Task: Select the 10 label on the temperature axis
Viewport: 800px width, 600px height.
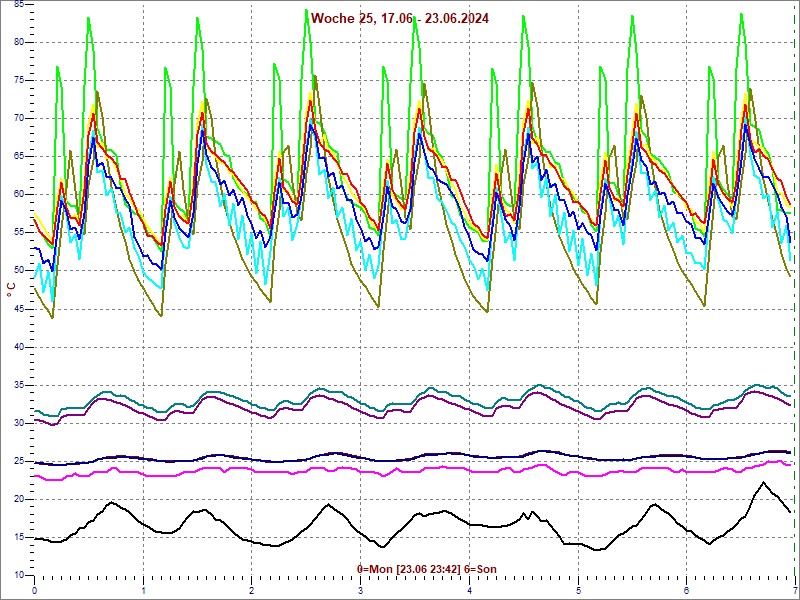Action: [19, 575]
